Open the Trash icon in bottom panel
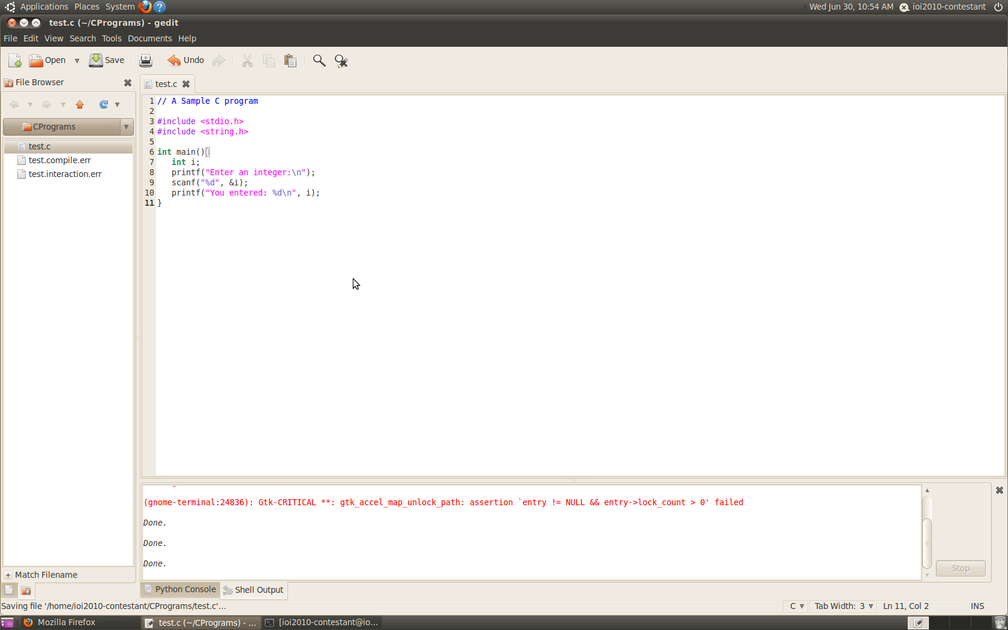The image size is (1008, 630). [1000, 623]
